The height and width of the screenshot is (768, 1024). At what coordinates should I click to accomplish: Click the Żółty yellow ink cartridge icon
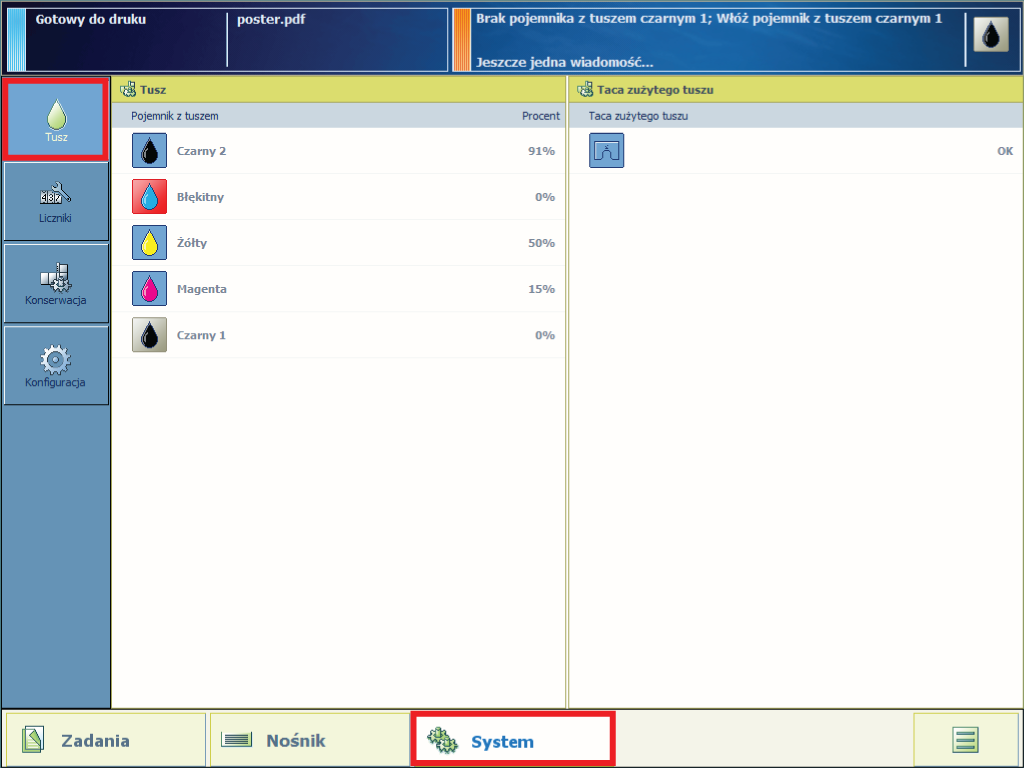point(150,242)
